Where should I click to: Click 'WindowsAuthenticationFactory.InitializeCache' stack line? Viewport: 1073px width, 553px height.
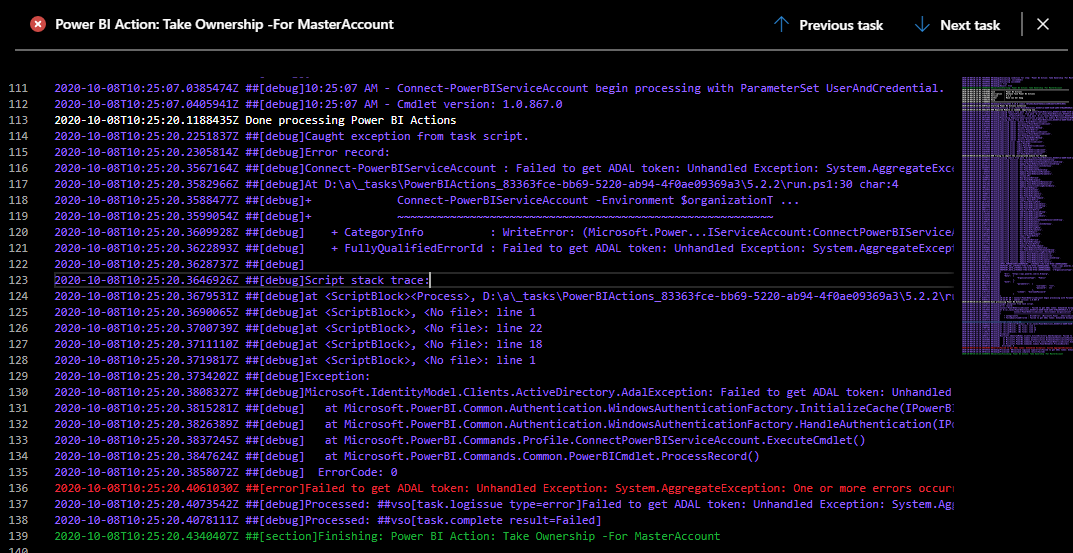tap(504, 408)
